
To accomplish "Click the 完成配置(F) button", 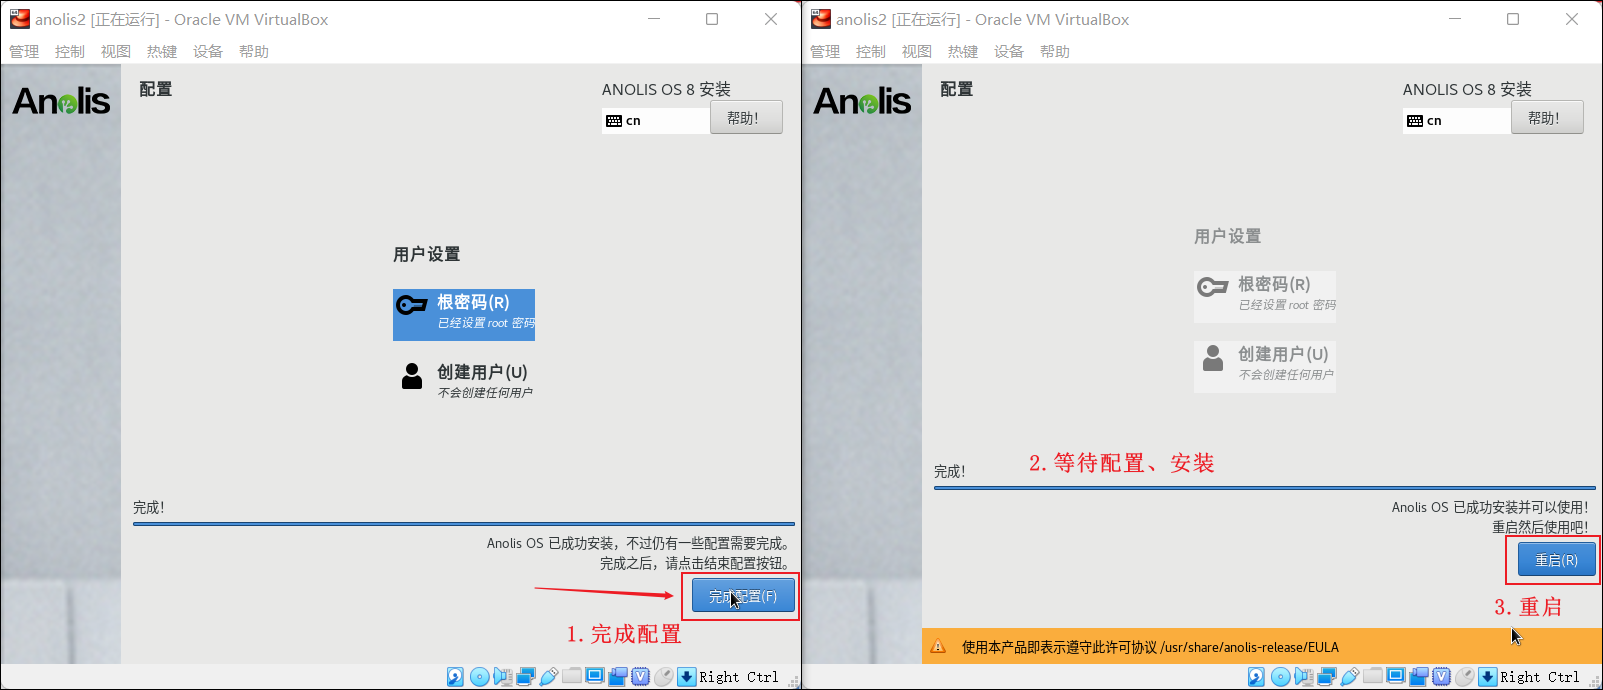I will [743, 596].
